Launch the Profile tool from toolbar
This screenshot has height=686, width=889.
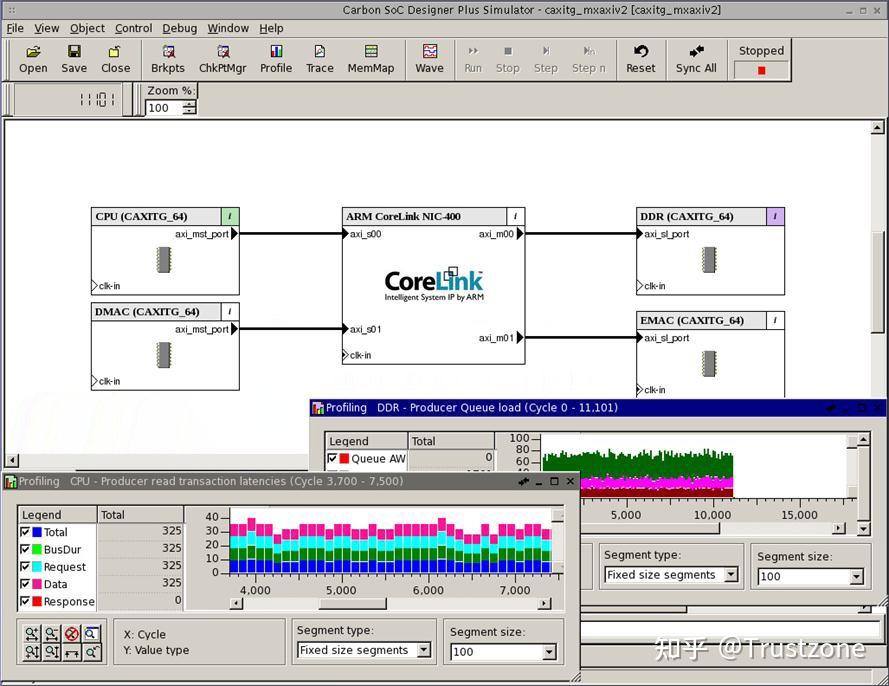pos(276,59)
